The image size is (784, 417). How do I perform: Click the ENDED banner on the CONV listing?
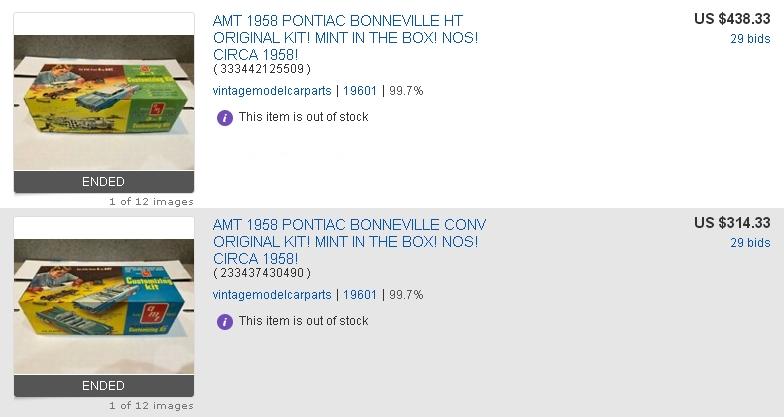[x=104, y=386]
